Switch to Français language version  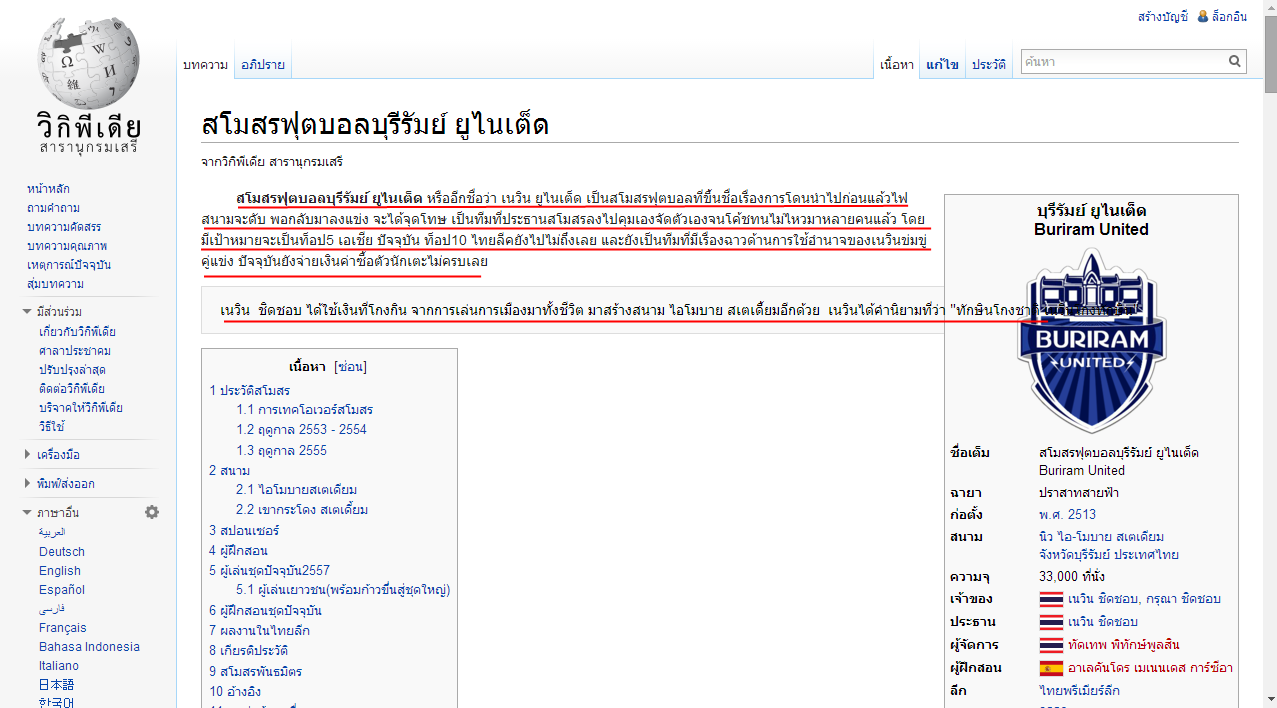tap(63, 628)
